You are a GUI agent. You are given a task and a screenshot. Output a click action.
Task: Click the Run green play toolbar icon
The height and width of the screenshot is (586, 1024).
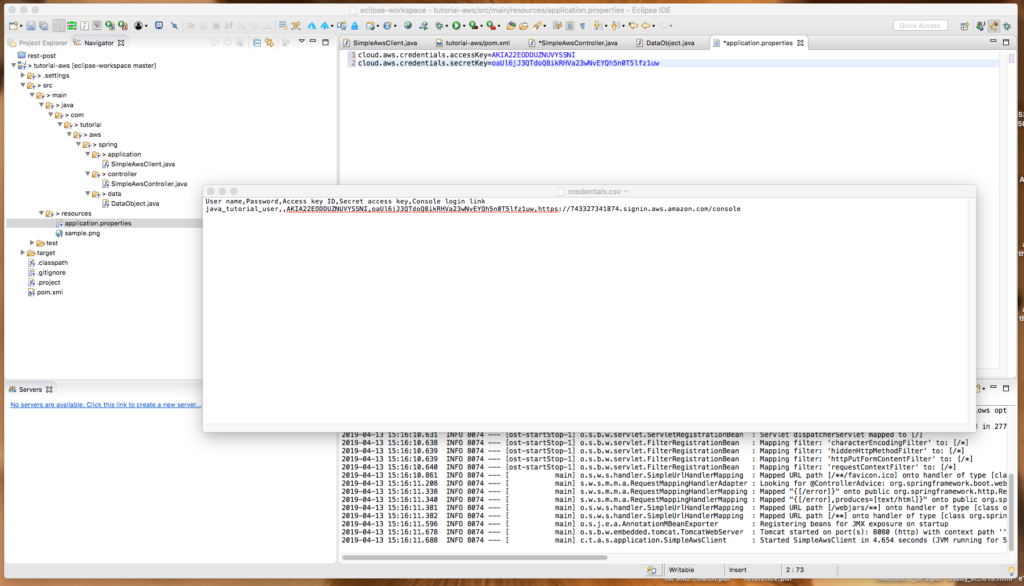(456, 25)
